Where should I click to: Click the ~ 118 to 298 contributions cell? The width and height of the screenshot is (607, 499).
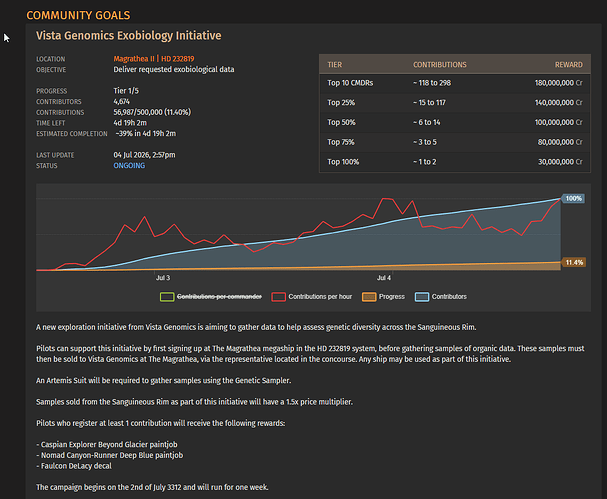(x=432, y=83)
